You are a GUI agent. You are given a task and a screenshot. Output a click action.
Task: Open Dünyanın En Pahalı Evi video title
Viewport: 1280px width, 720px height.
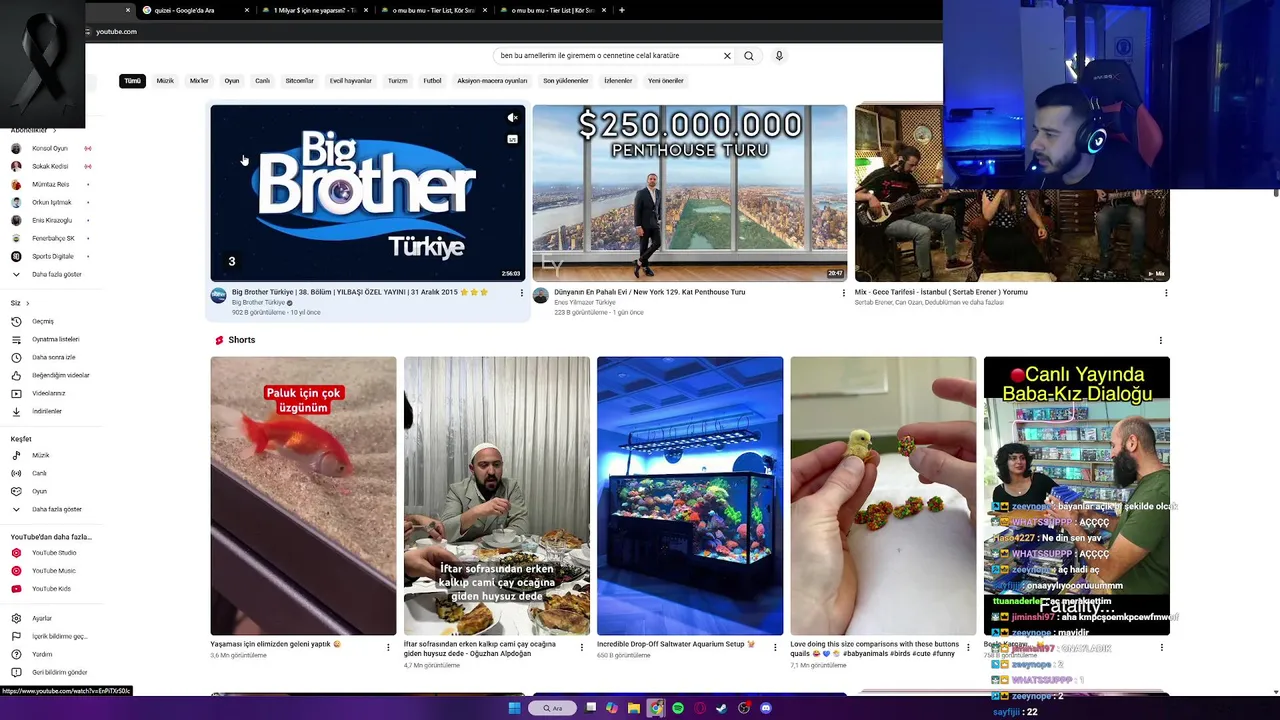[x=650, y=292]
